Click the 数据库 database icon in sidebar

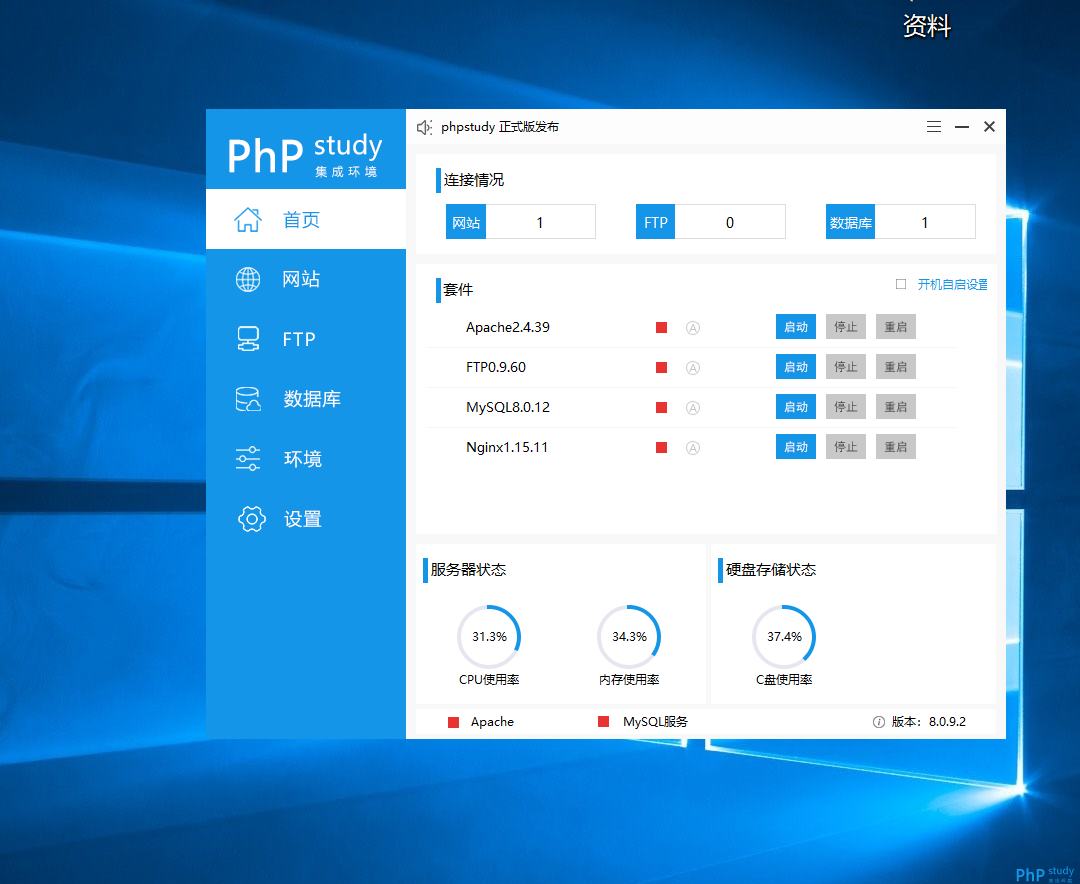pyautogui.click(x=248, y=399)
